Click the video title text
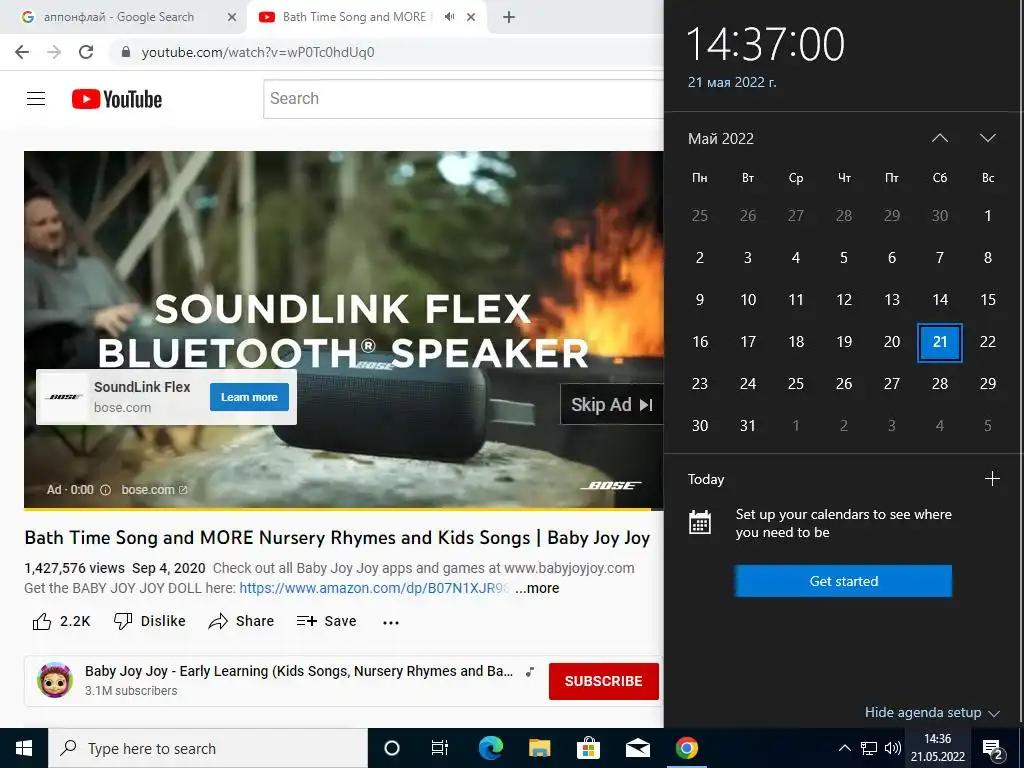 tap(337, 538)
